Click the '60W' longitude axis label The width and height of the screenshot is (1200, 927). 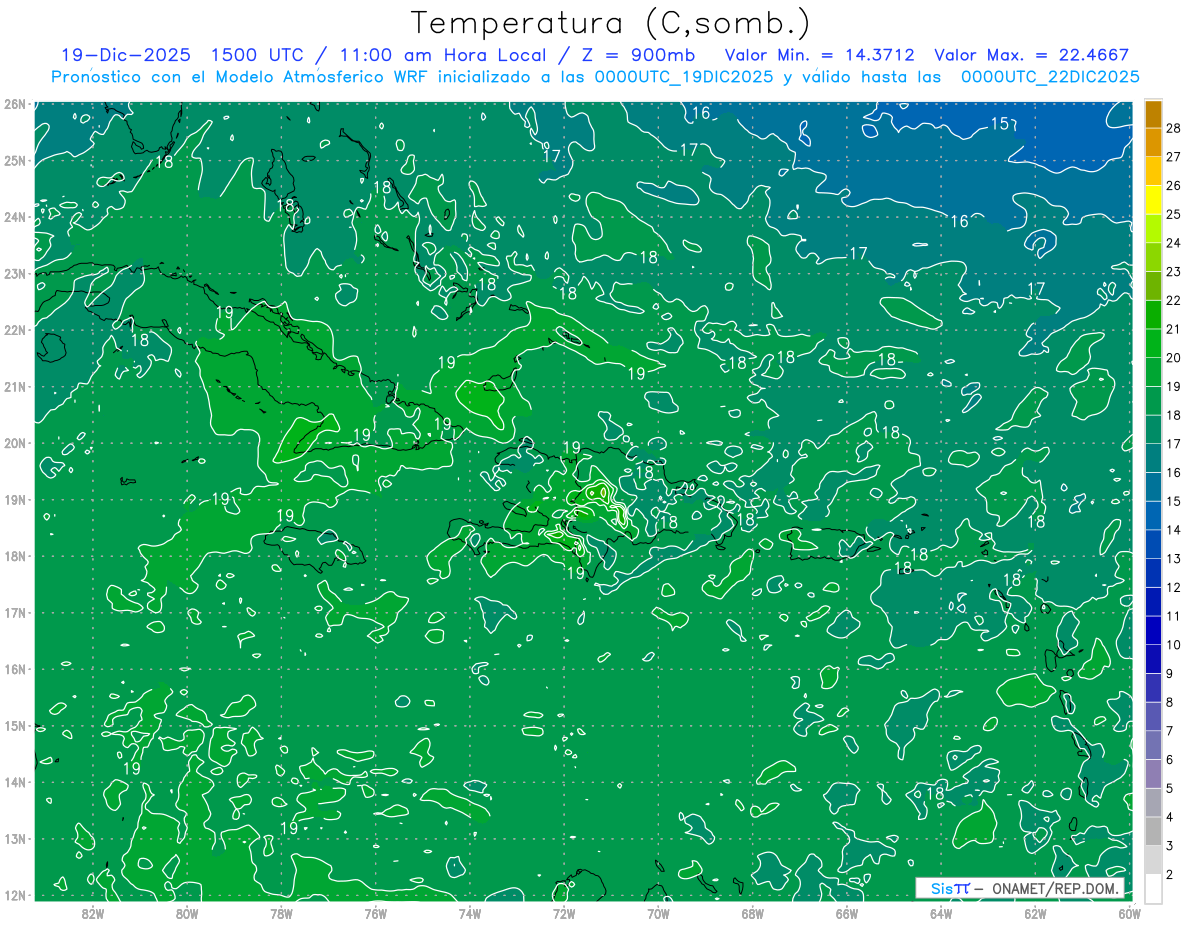[x=1129, y=912]
